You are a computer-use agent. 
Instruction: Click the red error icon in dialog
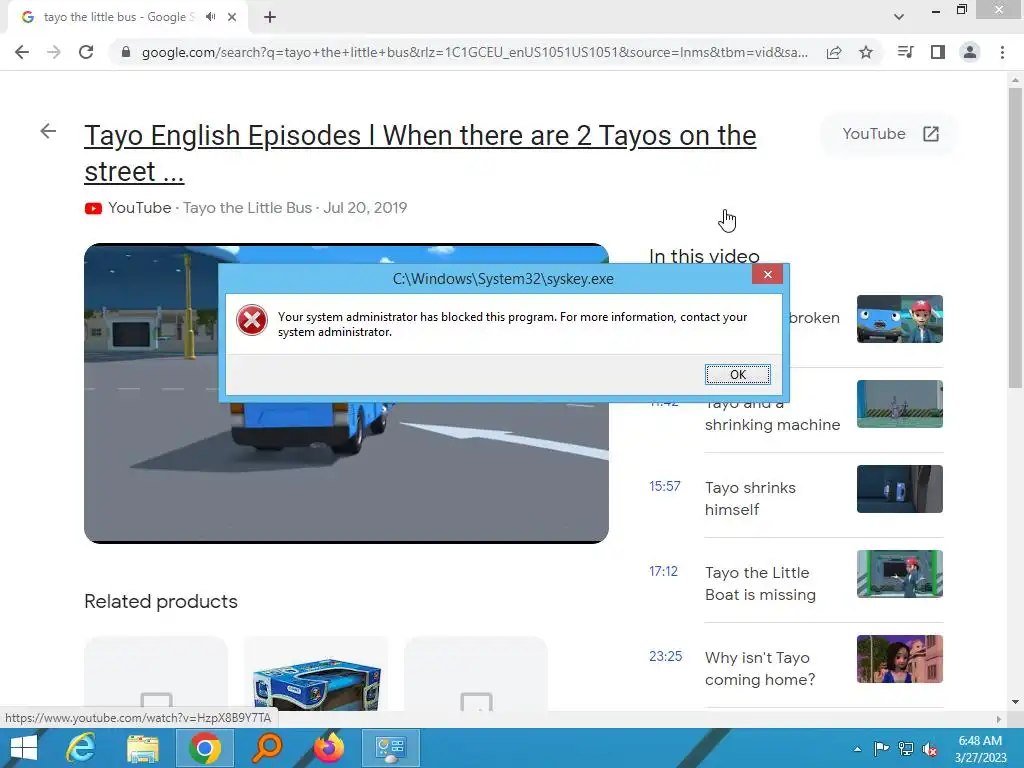(x=252, y=321)
